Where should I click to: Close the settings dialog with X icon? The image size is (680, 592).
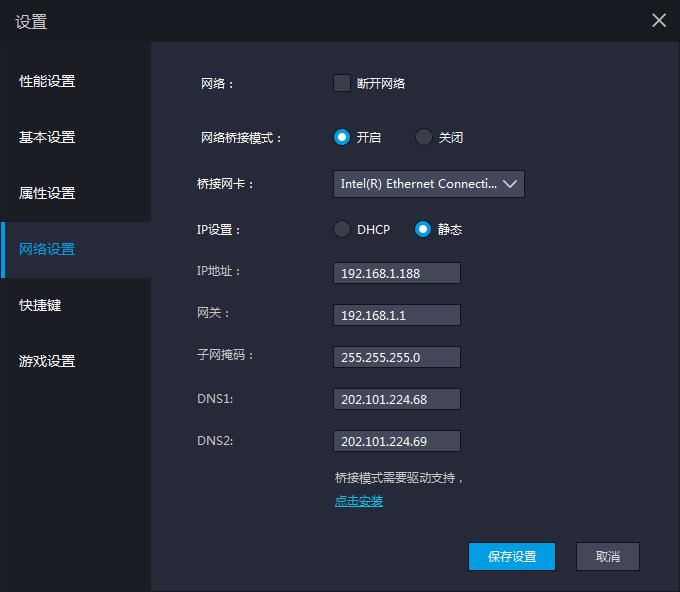[658, 21]
